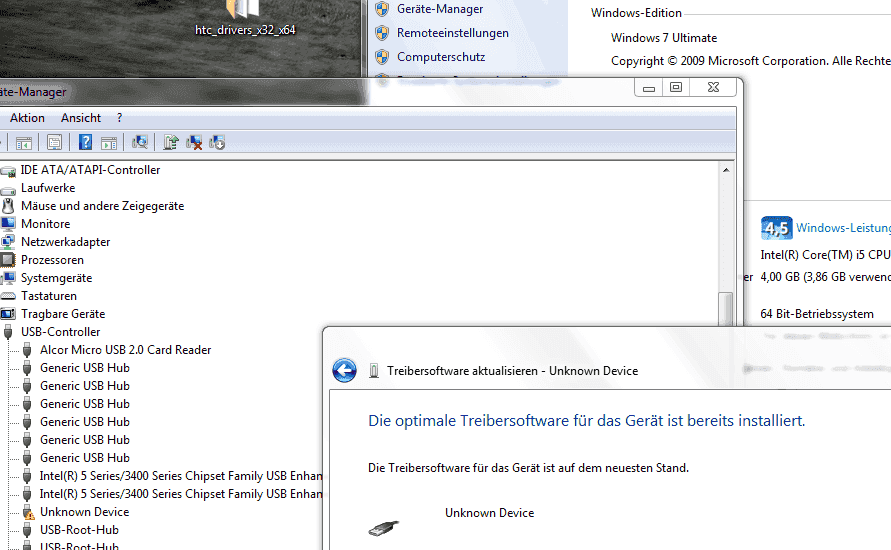This screenshot has height=550, width=891.
Task: Minimize the Geräte-Manager window
Action: pyautogui.click(x=649, y=88)
